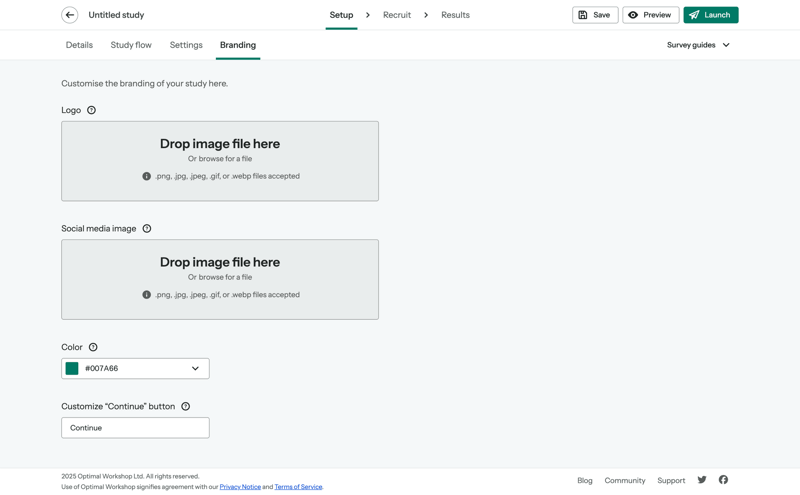The width and height of the screenshot is (800, 495).
Task: Switch to the Details tab
Action: point(79,45)
